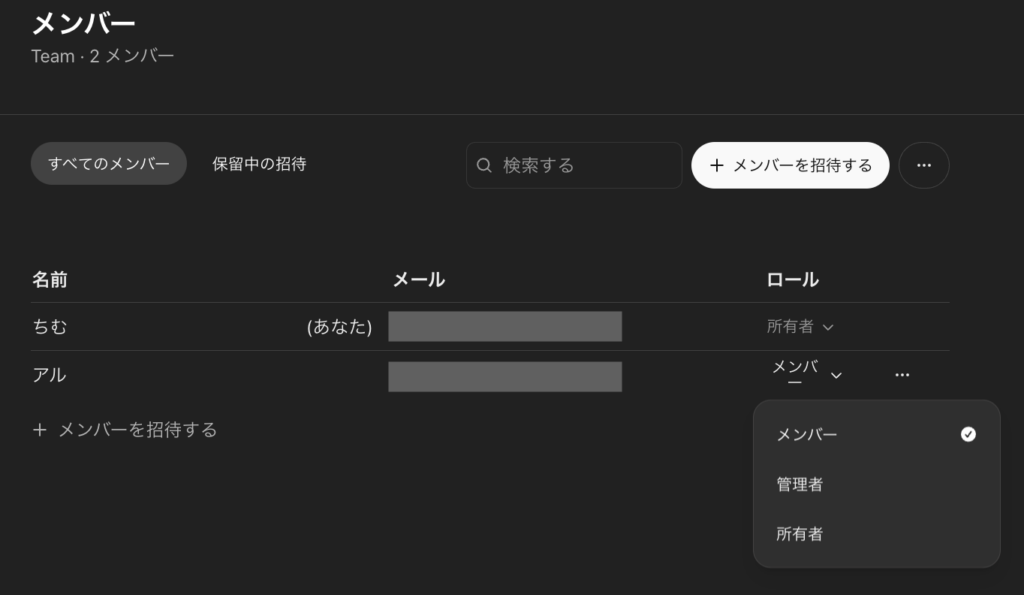Select 管理者 in the role dropdown
This screenshot has height=595, width=1024.
point(800,484)
